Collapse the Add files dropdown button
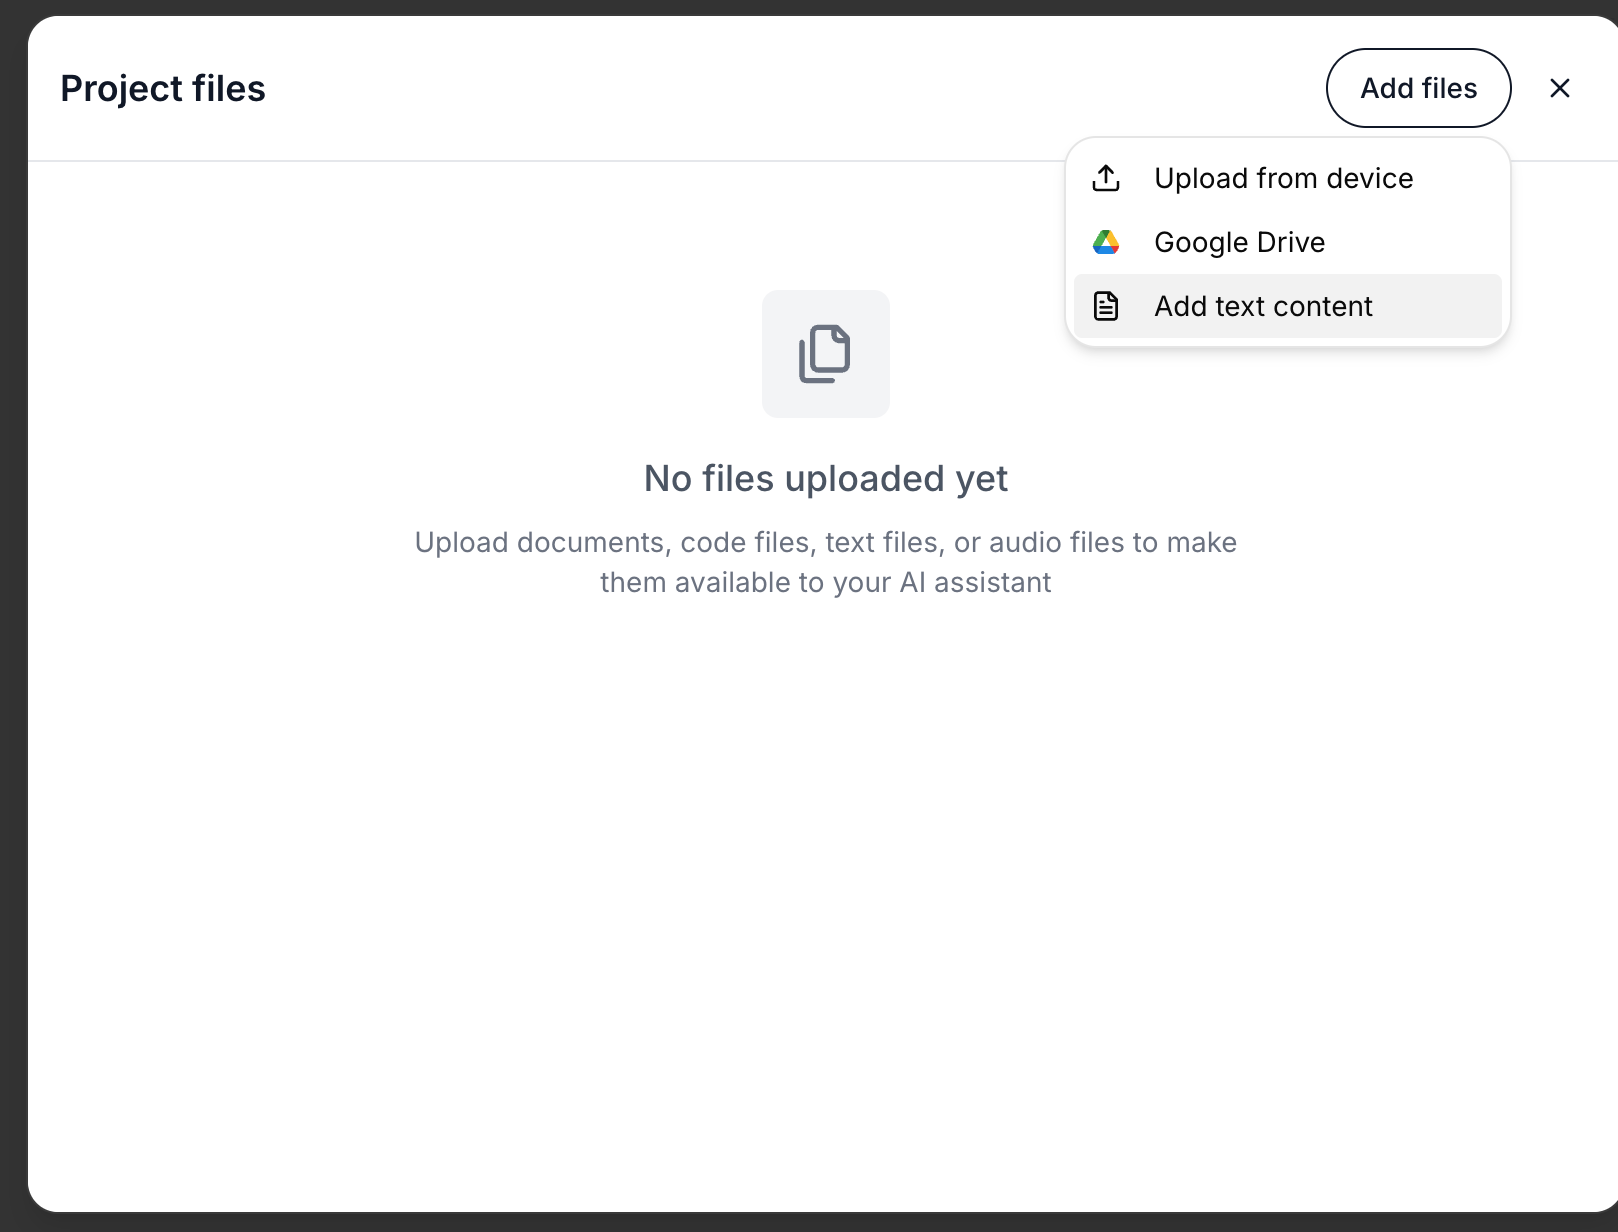The height and width of the screenshot is (1232, 1618). [x=1418, y=88]
